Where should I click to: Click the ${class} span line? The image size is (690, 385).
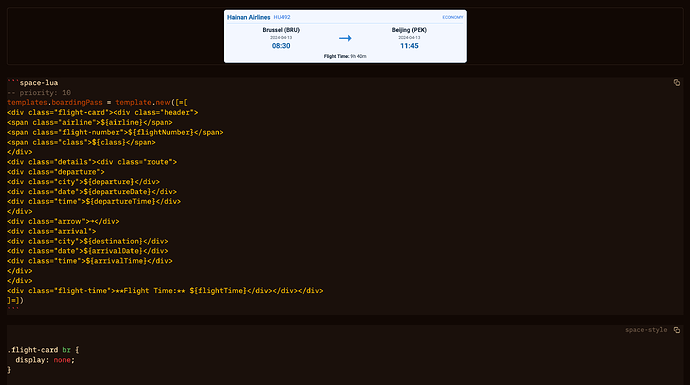[81, 143]
